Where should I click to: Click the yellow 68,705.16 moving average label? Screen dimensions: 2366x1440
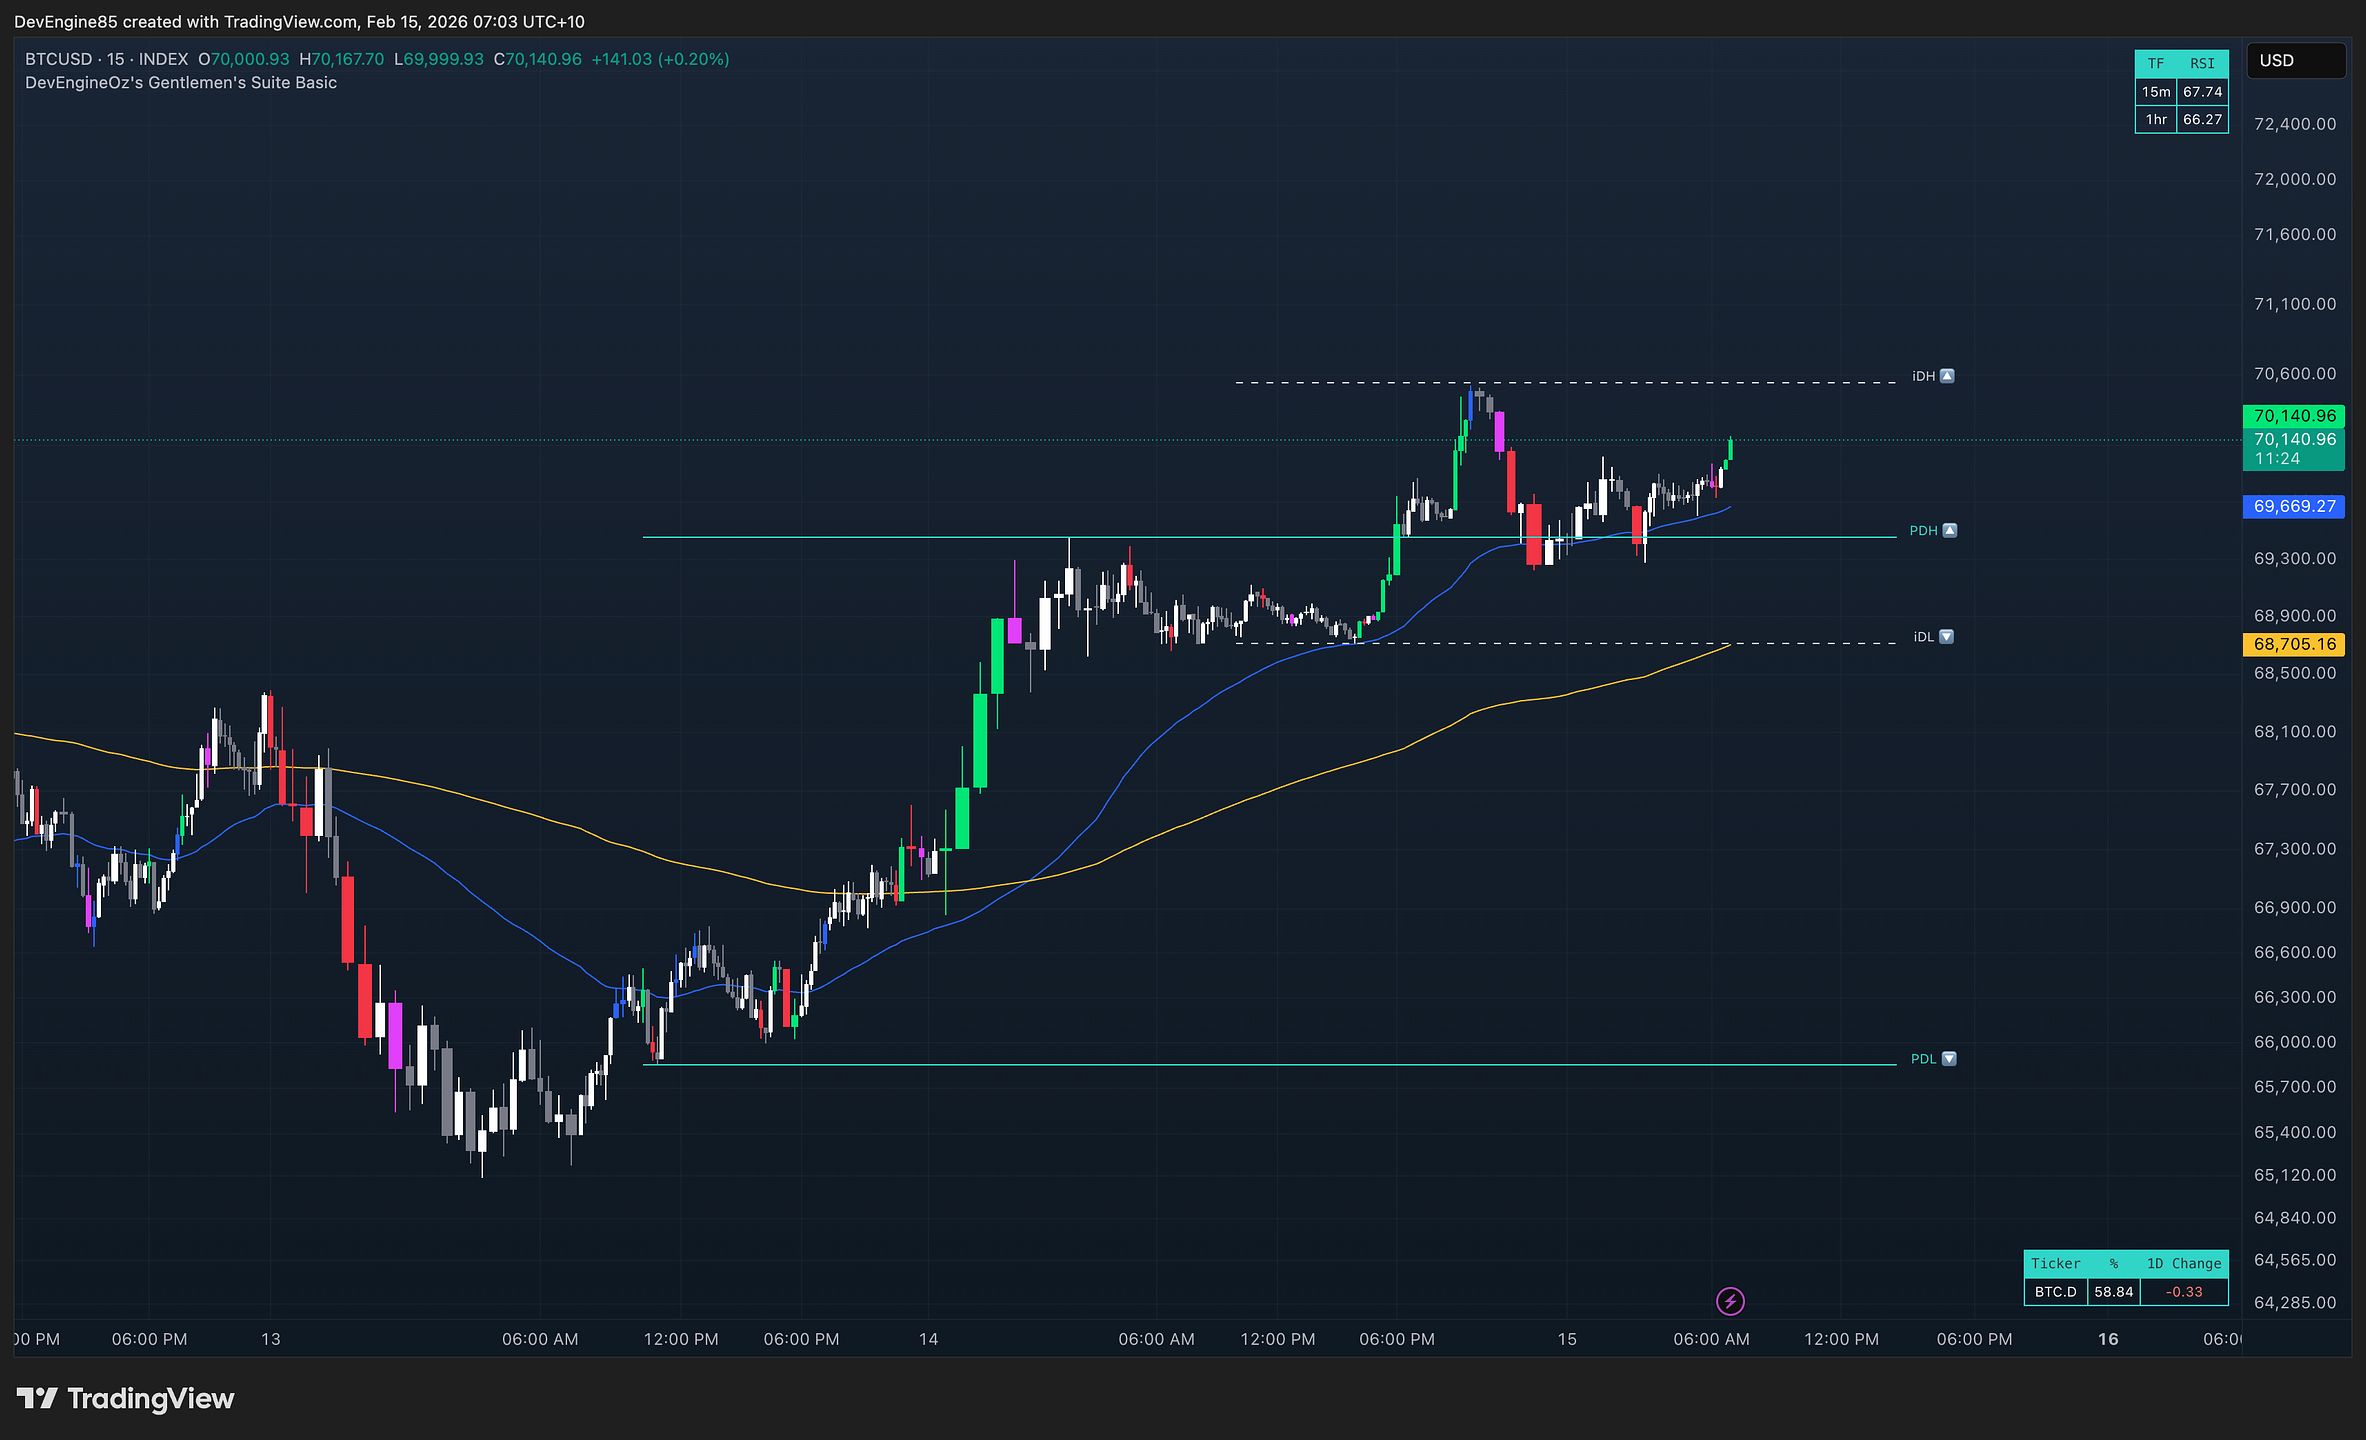tap(2294, 644)
